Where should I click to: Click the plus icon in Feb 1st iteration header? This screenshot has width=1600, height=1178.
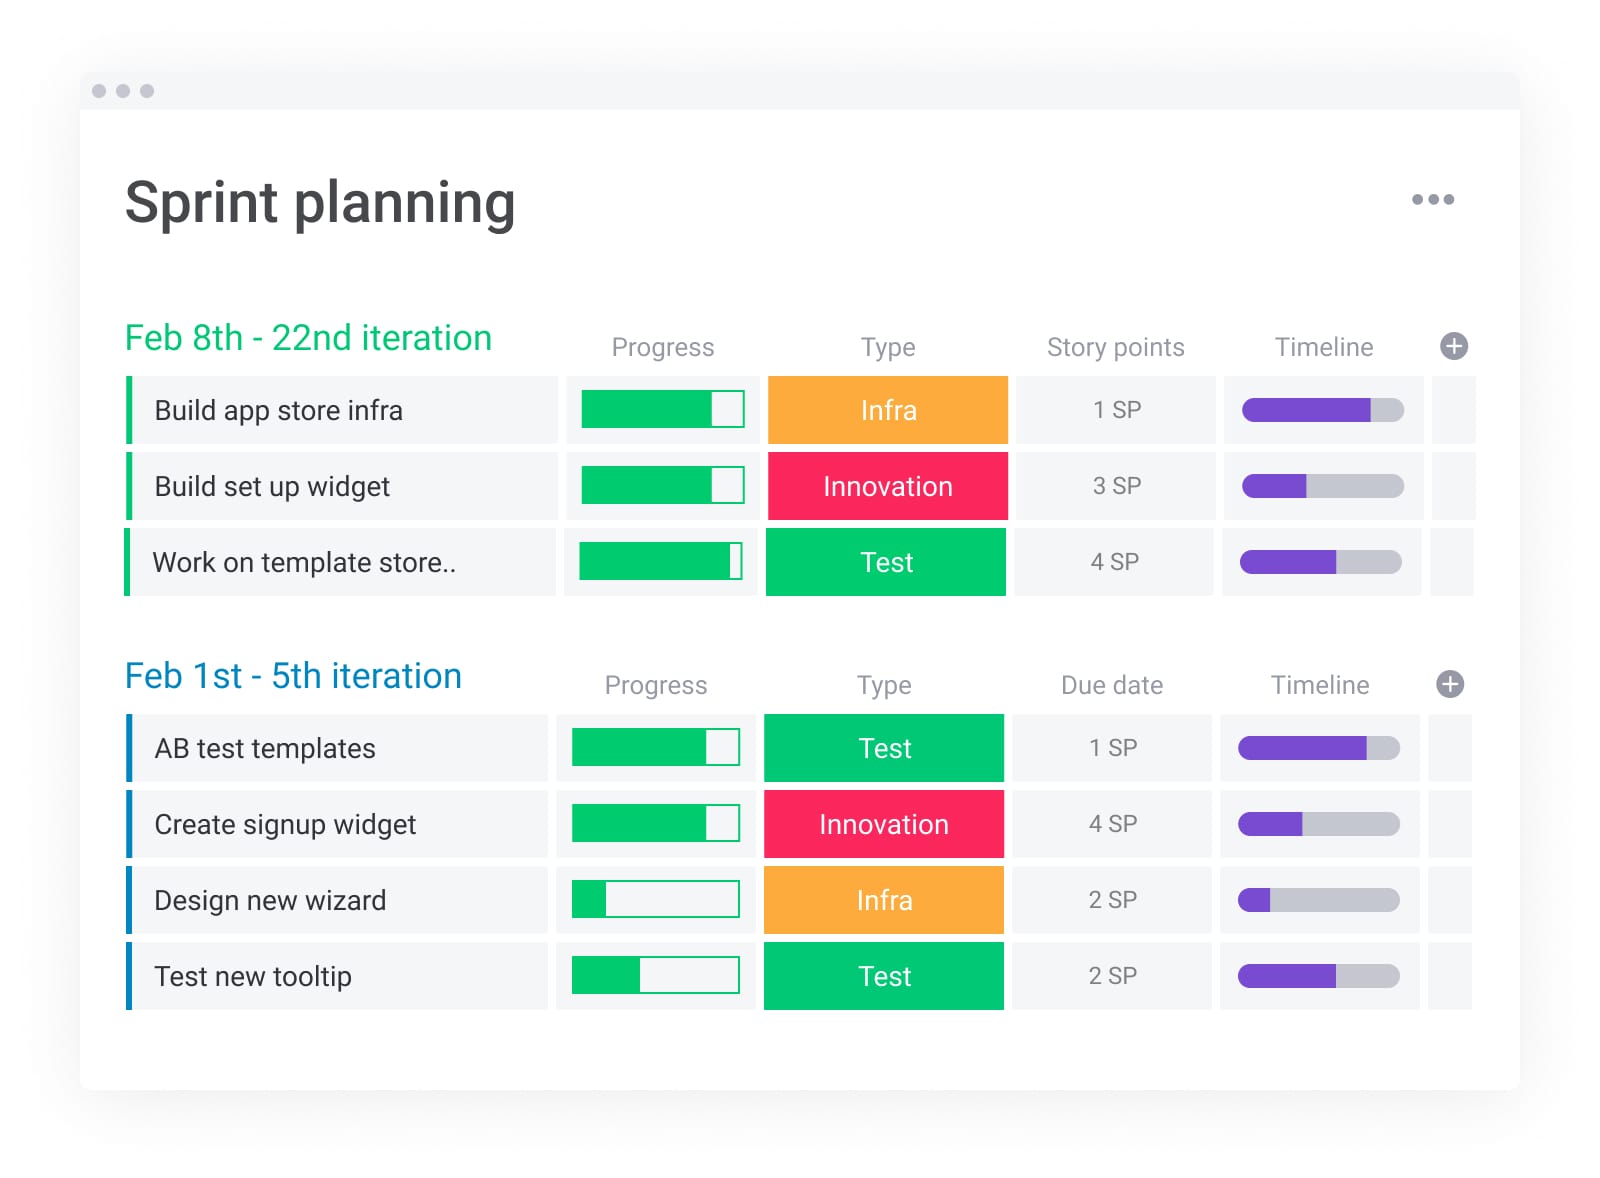[1449, 684]
